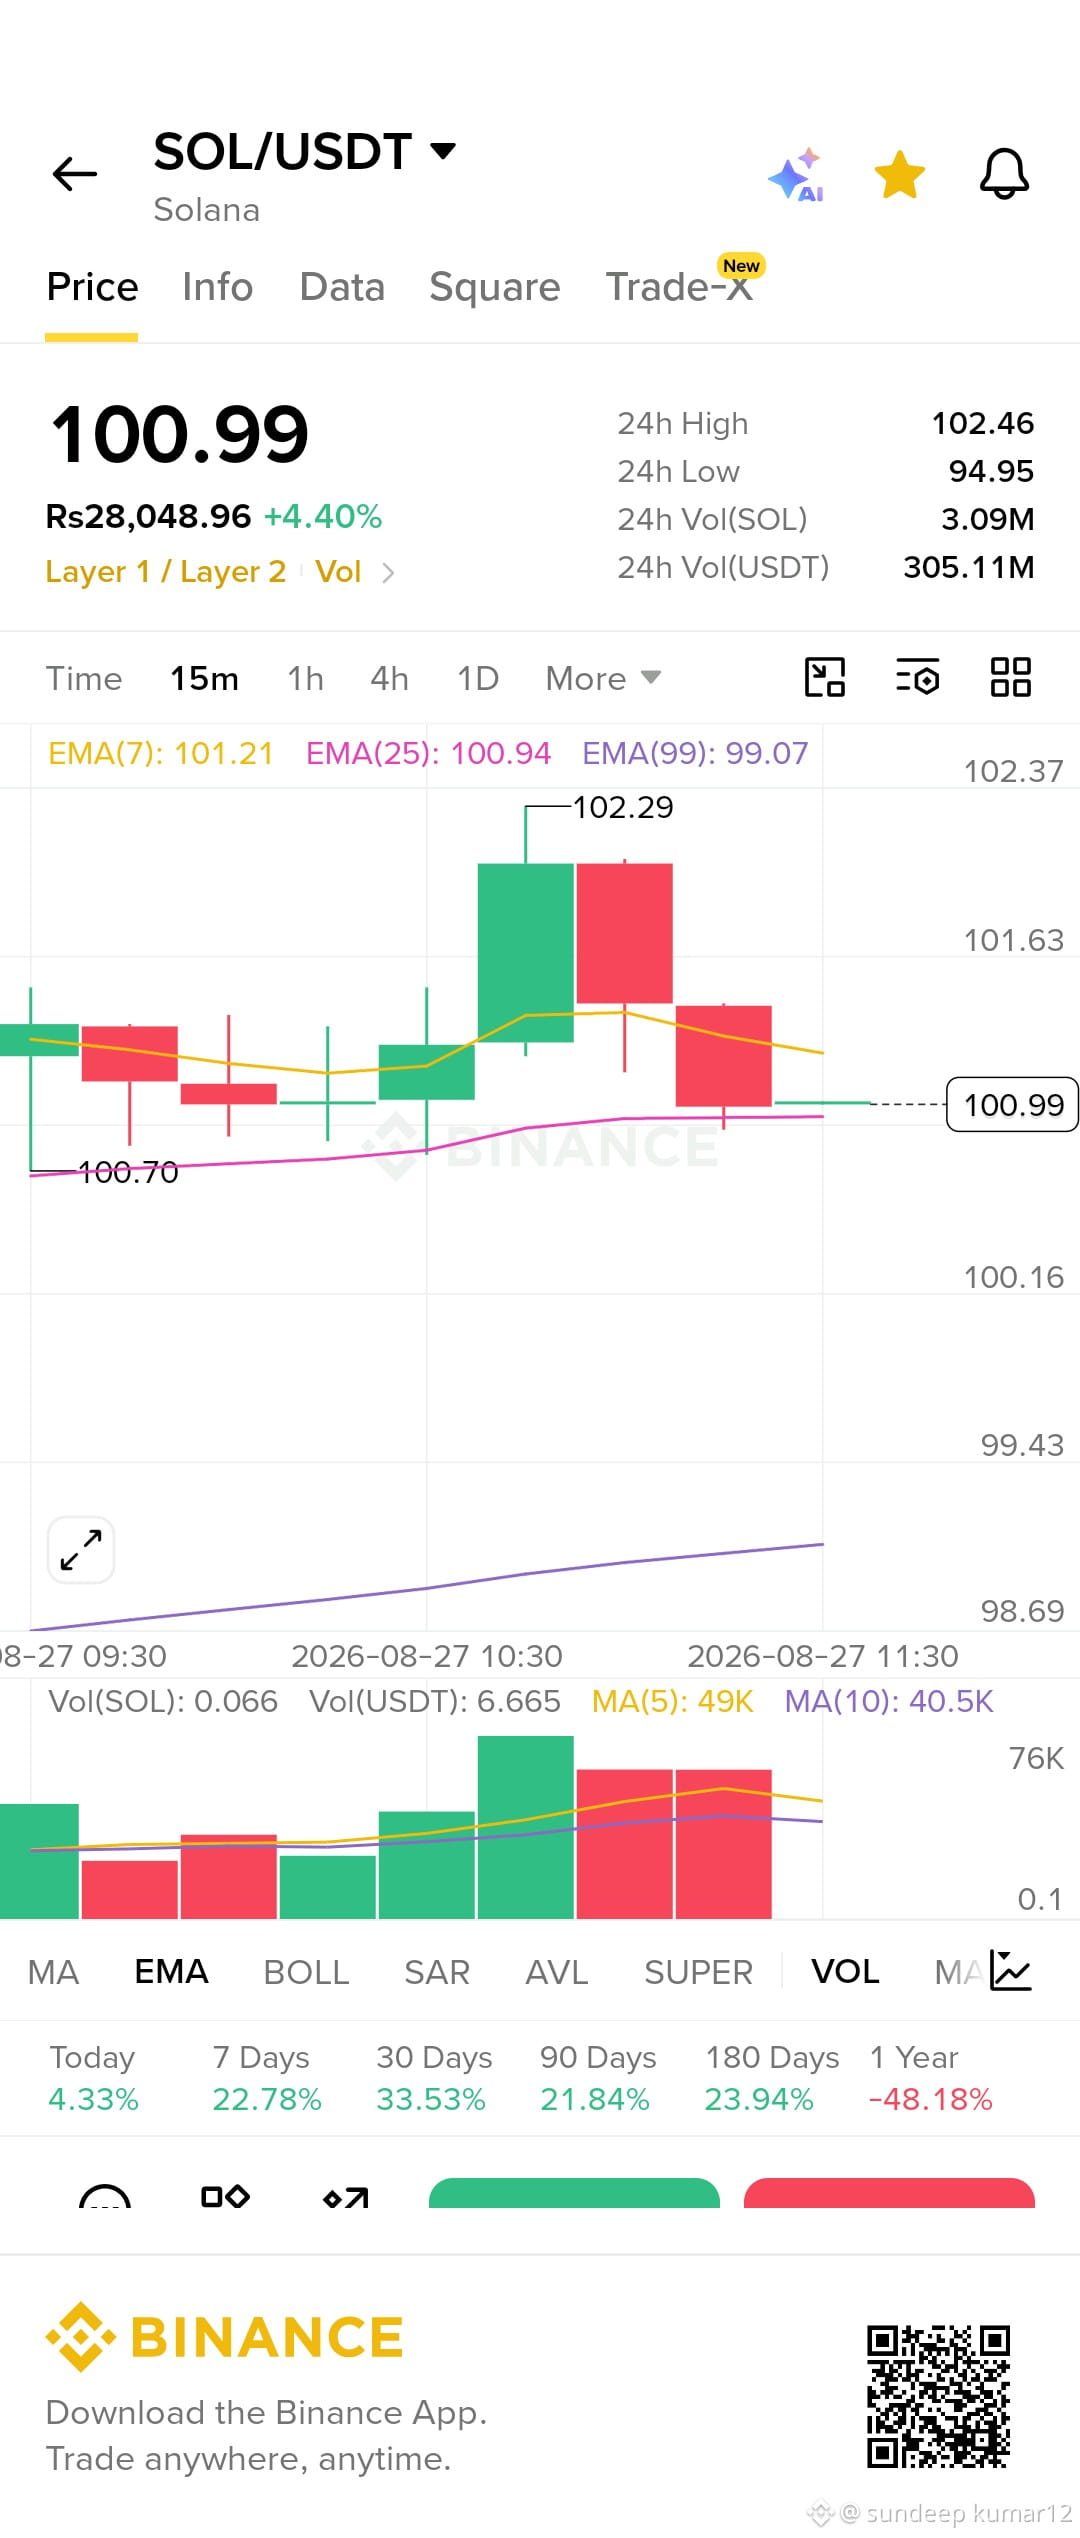Click the 7 Days 22.78% performance
The width and height of the screenshot is (1080, 2538).
pyautogui.click(x=267, y=2078)
